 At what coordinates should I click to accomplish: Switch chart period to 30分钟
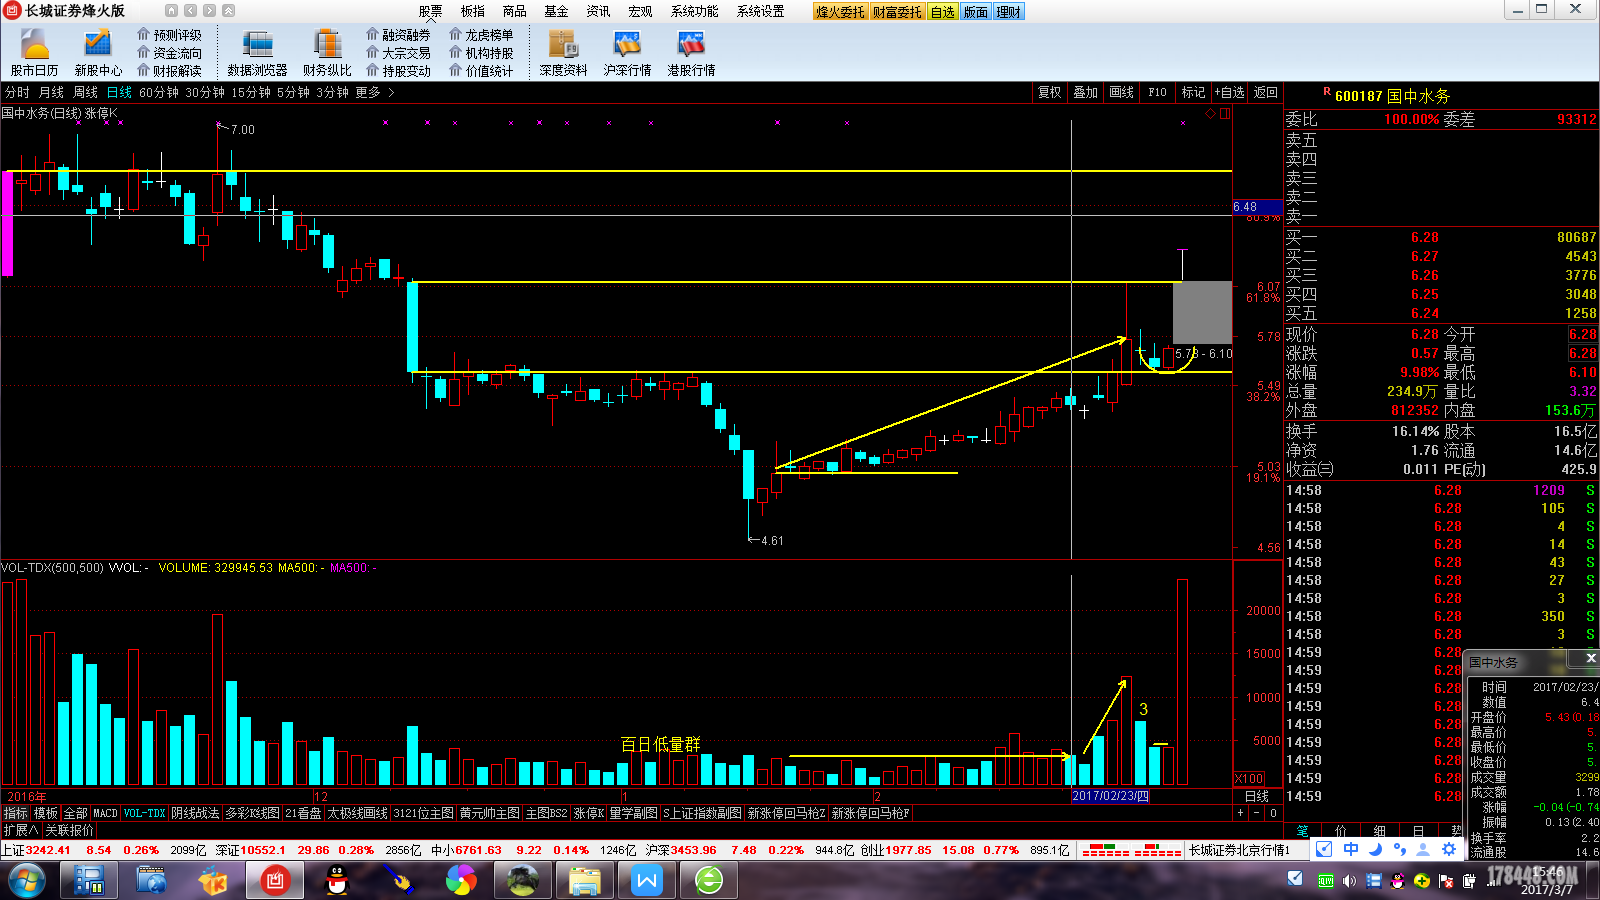click(205, 92)
